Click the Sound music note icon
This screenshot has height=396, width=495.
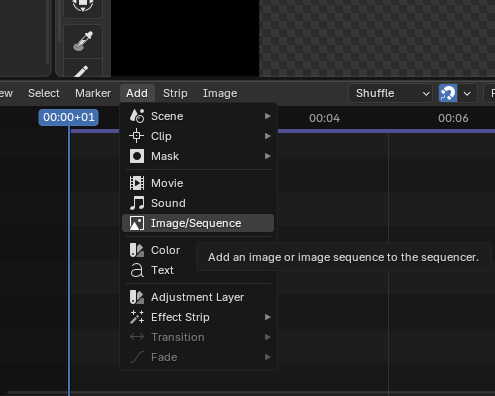click(137, 203)
